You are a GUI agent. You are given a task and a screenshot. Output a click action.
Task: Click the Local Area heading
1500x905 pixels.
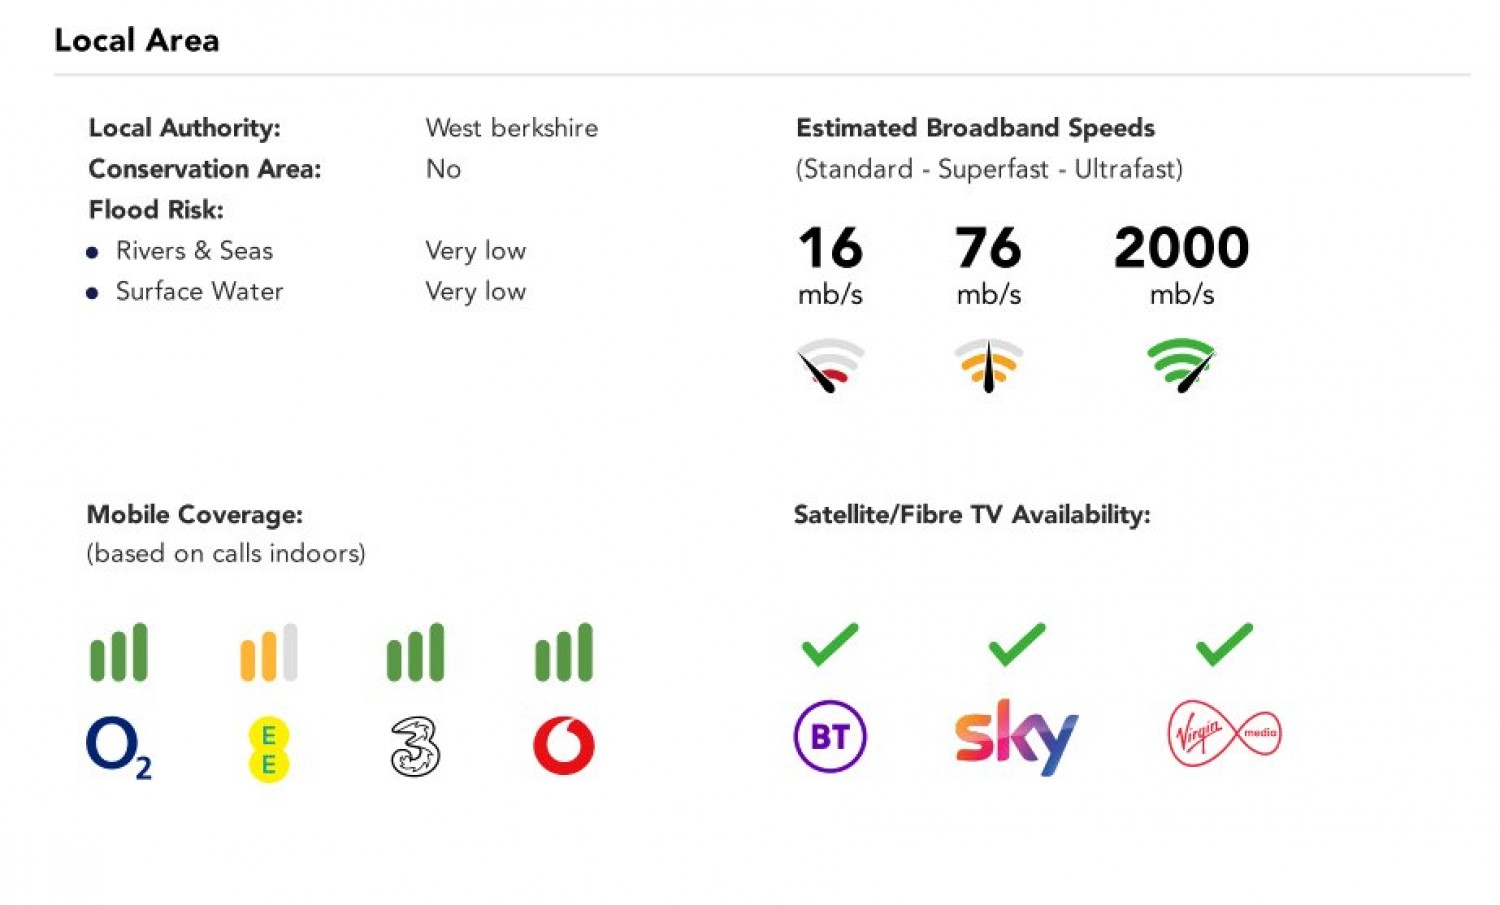click(x=136, y=40)
